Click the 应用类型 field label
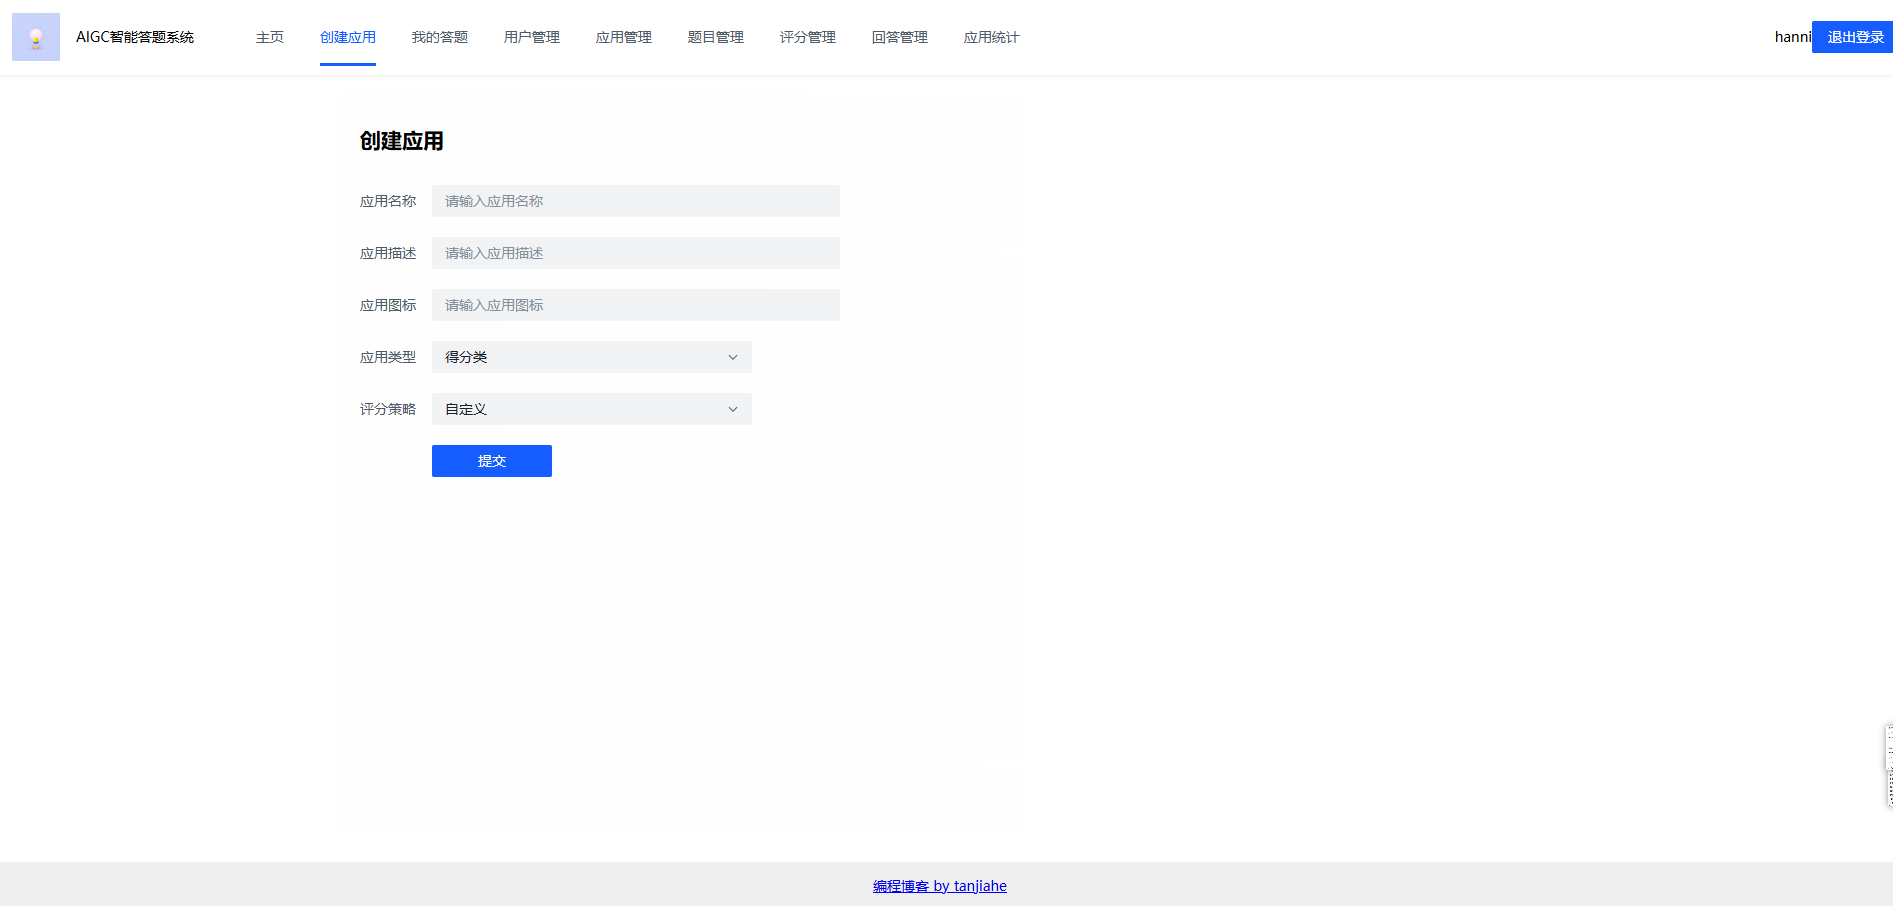 click(388, 357)
